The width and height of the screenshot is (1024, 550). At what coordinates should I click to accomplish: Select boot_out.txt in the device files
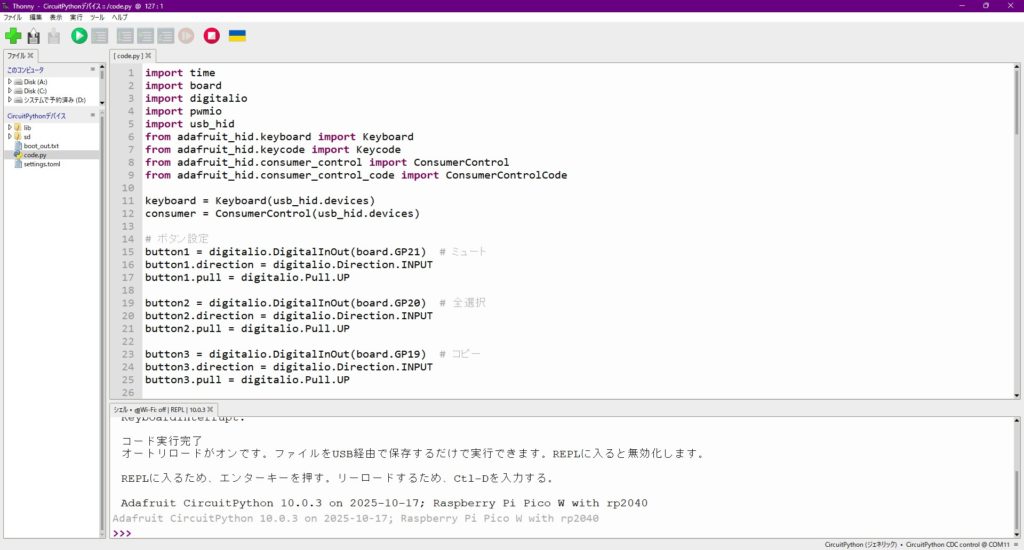(41, 146)
